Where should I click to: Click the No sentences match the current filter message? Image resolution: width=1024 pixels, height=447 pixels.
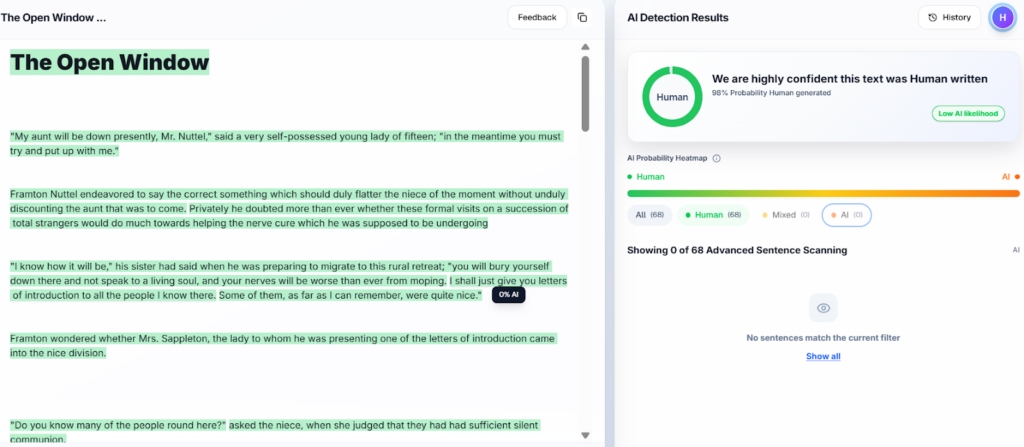click(823, 338)
